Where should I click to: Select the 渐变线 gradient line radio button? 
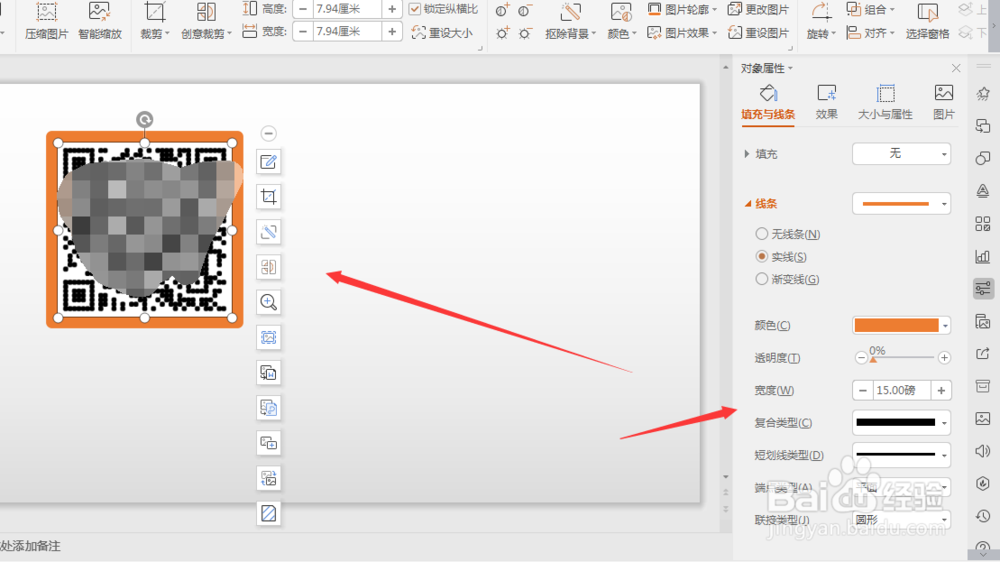761,279
